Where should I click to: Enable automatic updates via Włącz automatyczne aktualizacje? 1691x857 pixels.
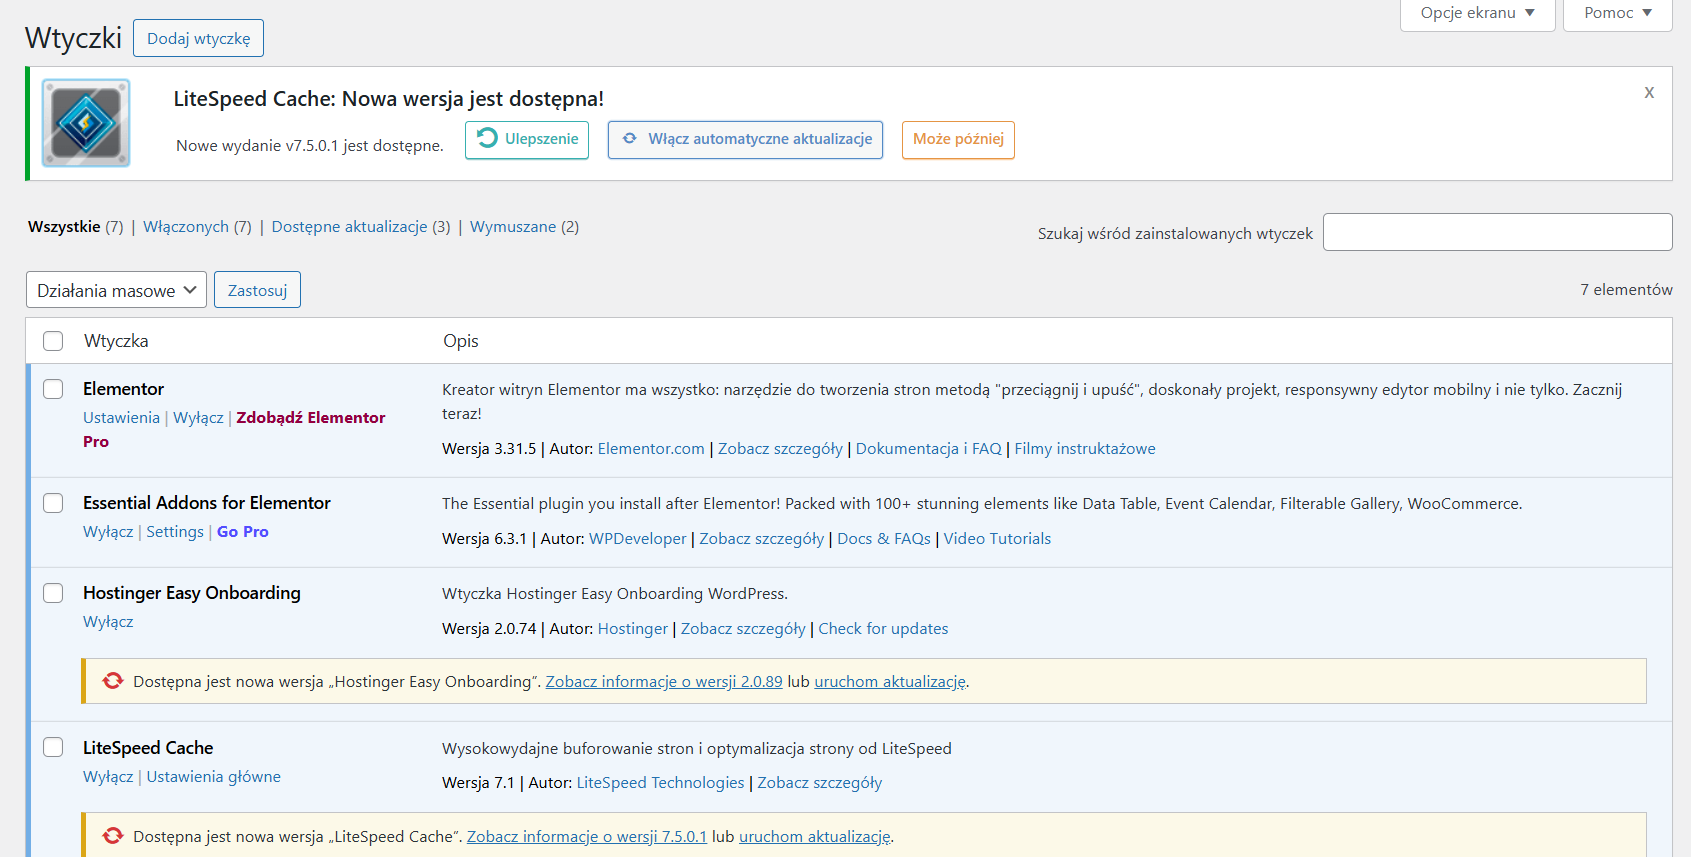tap(745, 140)
